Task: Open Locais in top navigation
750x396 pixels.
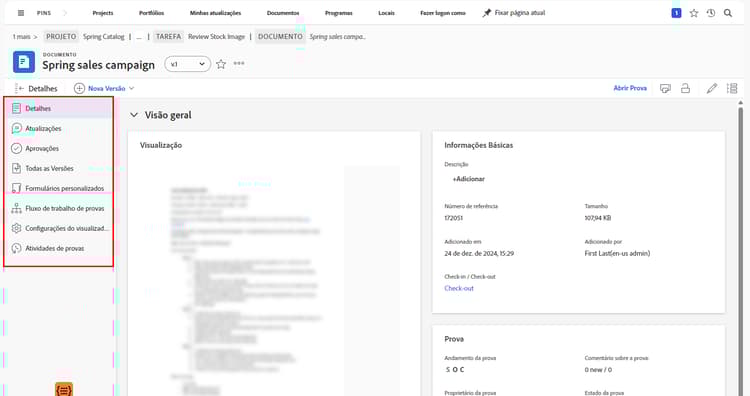Action: point(386,13)
